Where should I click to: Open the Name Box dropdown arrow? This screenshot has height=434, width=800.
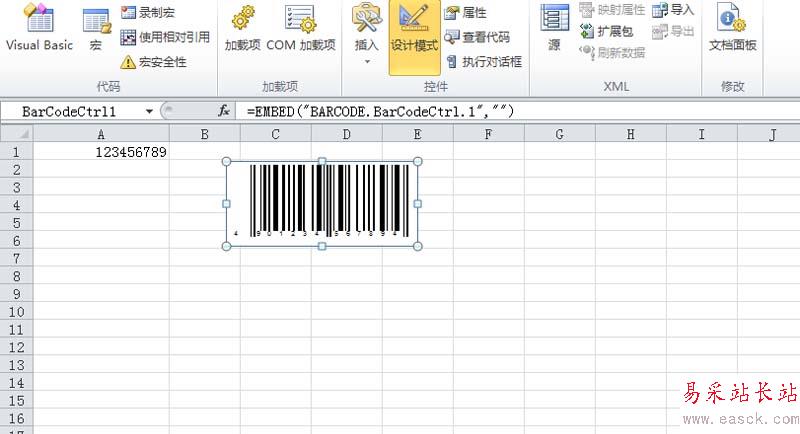[x=149, y=111]
